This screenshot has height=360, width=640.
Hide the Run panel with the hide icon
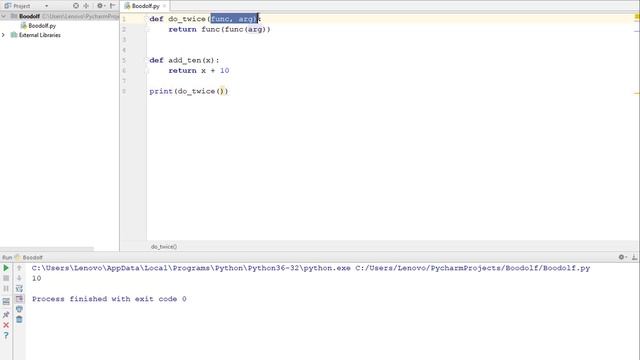(634, 257)
